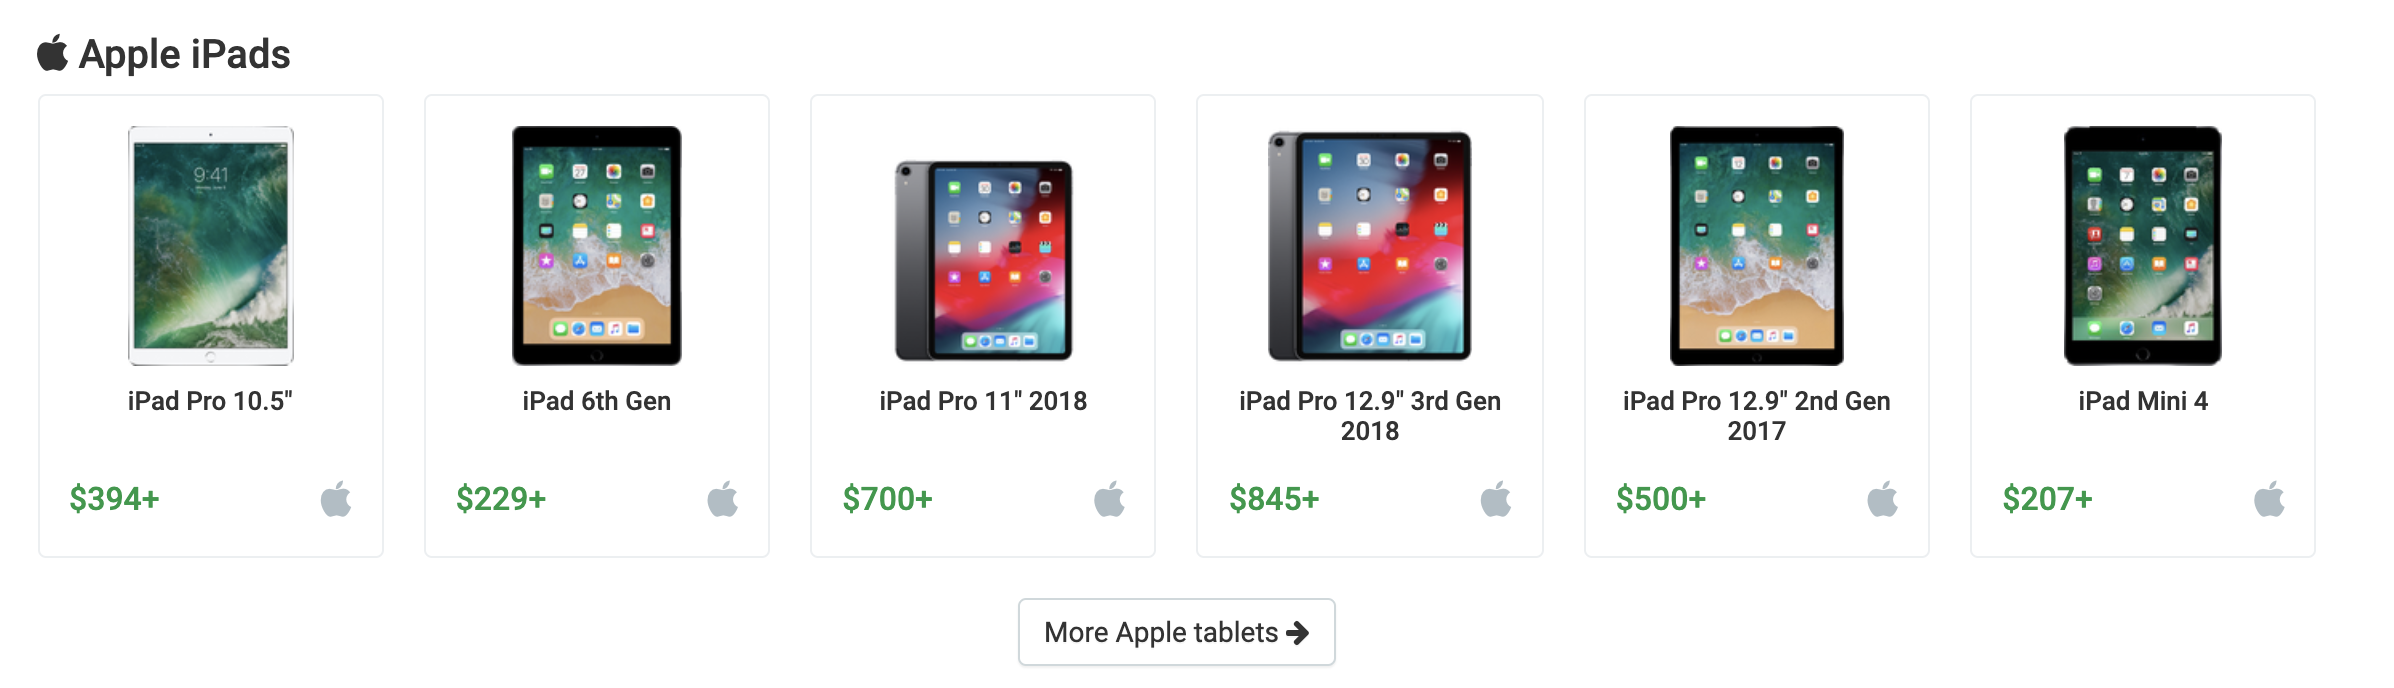View the iPad 6th Gen product thumbnail
Screen dimensions: 2394x688
pos(597,245)
